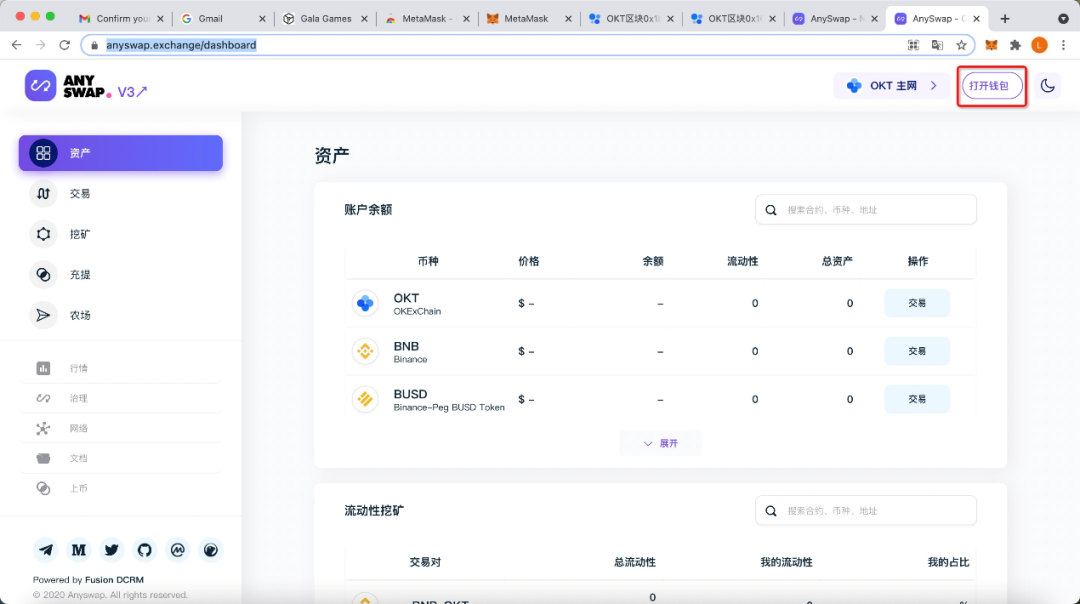Click the 交易 swap arrows icon
Image resolution: width=1080 pixels, height=604 pixels.
[43, 194]
